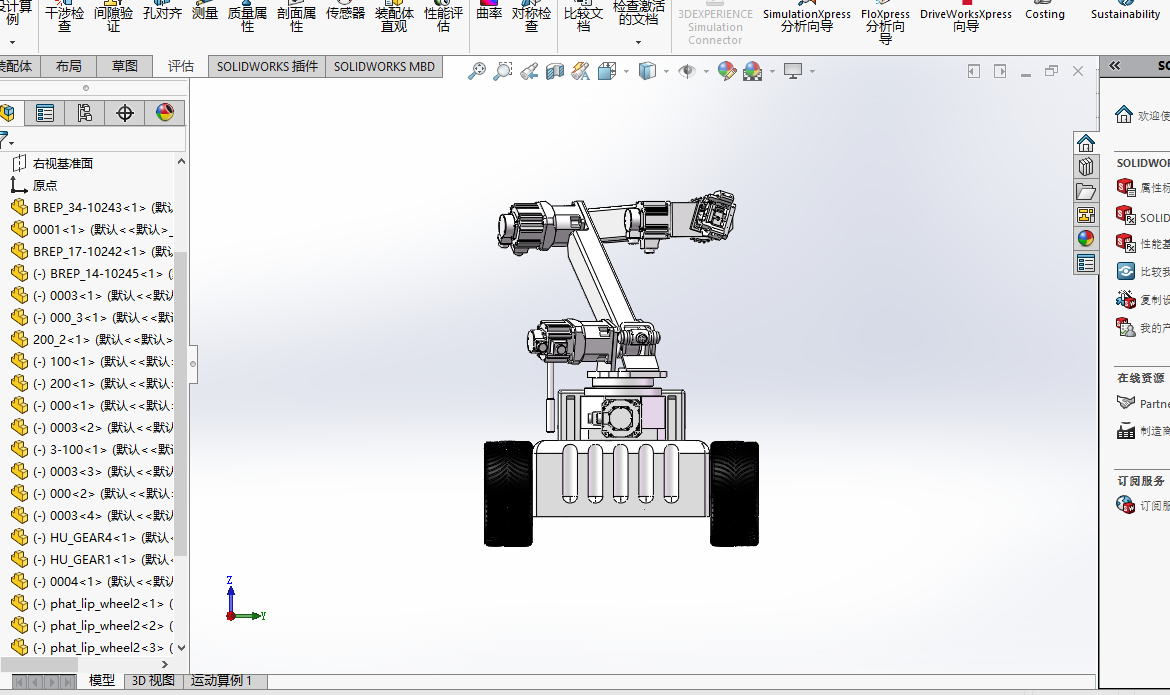
Task: Open the Sustainability tool
Action: coord(1125,10)
